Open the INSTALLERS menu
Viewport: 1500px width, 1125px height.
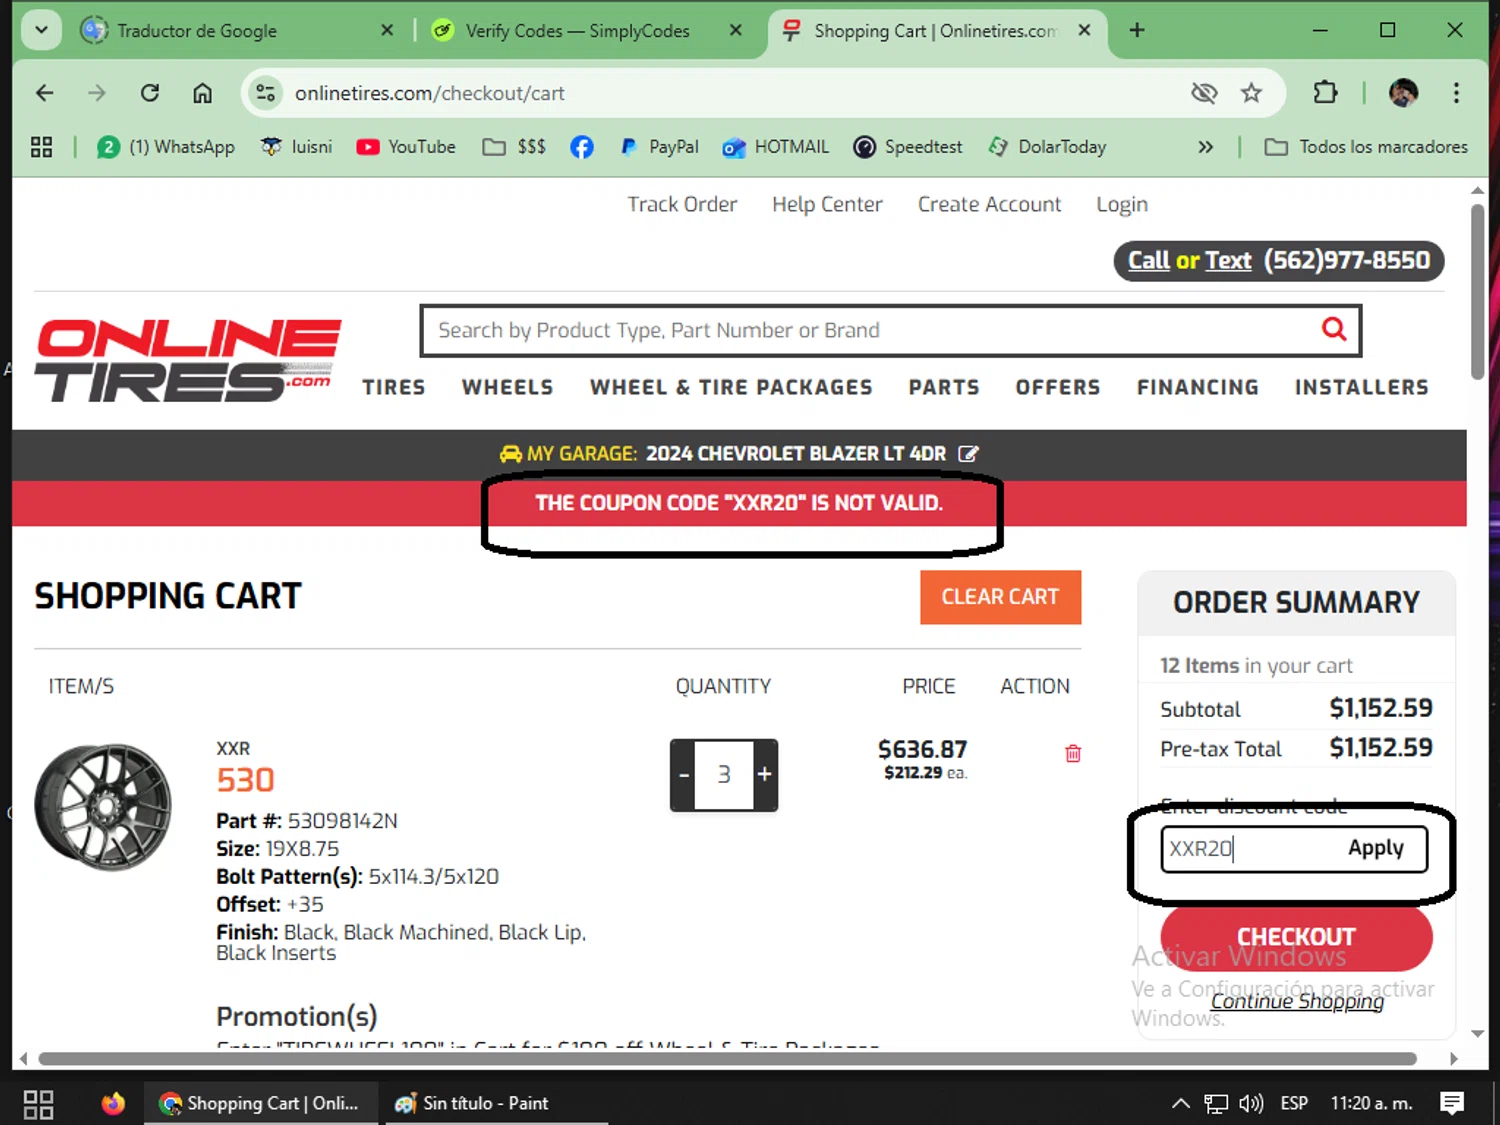(1362, 387)
